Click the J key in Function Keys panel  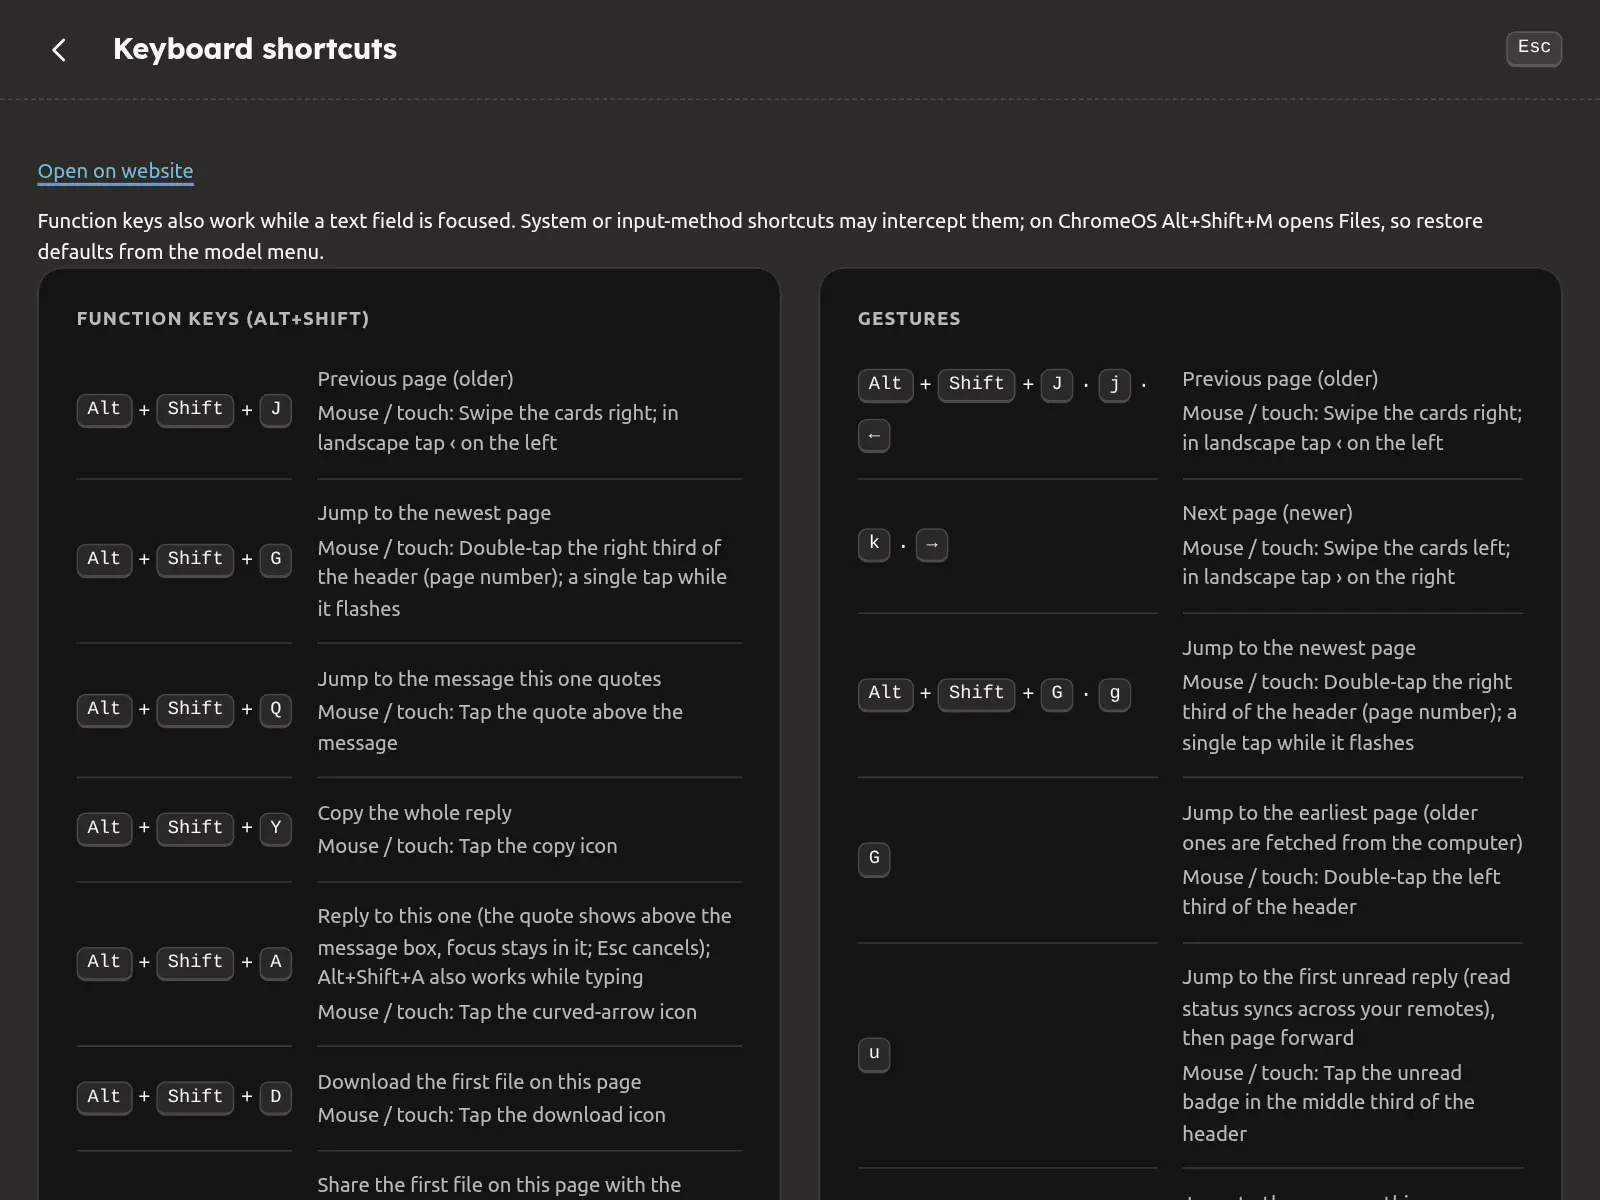(276, 409)
